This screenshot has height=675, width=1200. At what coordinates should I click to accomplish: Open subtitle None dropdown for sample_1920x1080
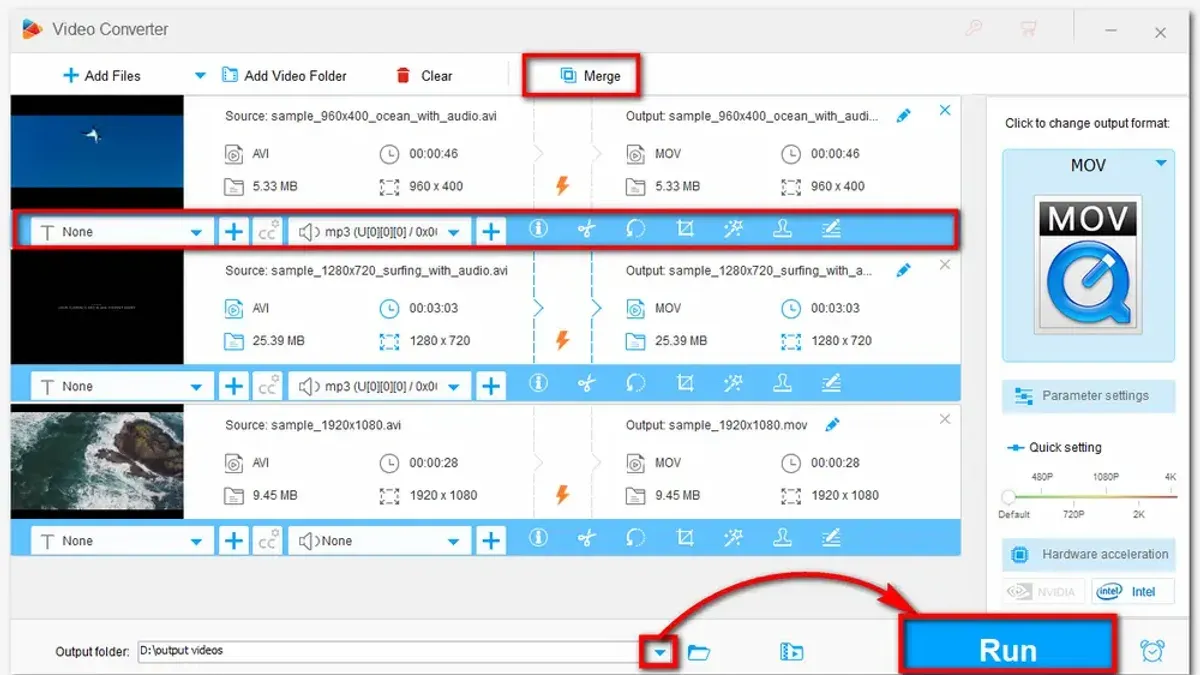pyautogui.click(x=122, y=541)
